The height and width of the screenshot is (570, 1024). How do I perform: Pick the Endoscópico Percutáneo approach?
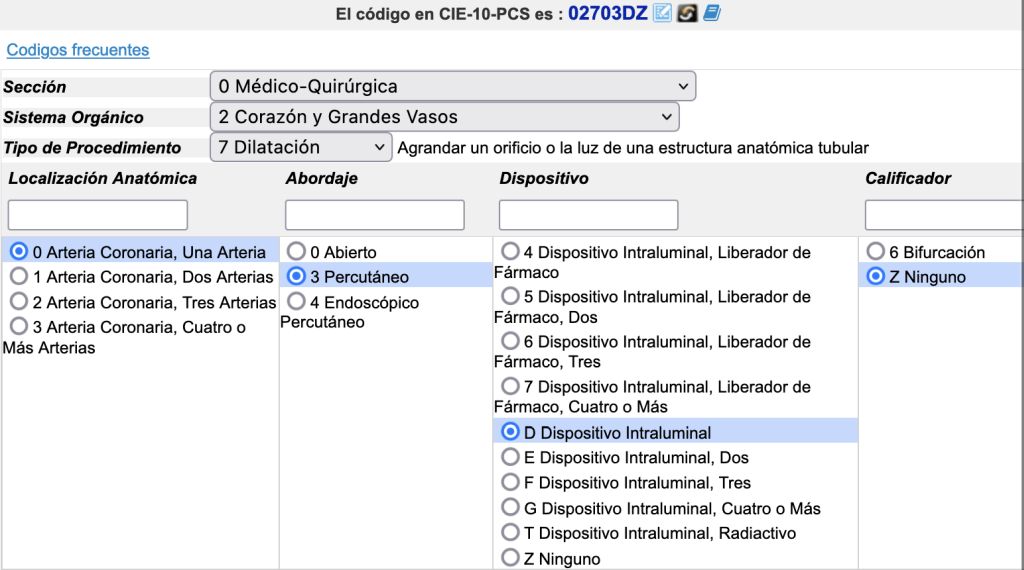pyautogui.click(x=296, y=302)
